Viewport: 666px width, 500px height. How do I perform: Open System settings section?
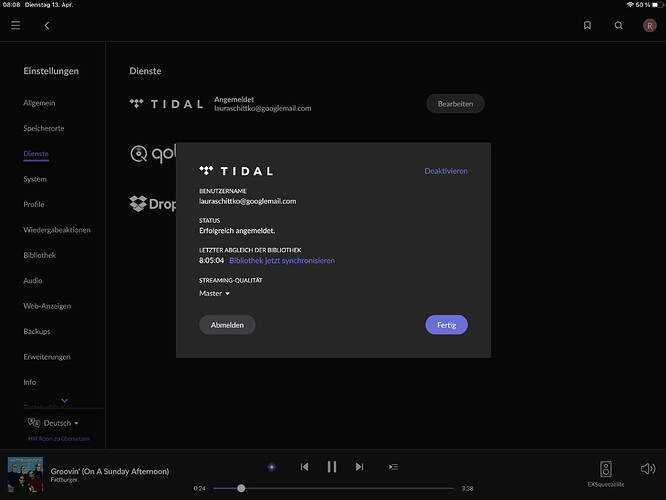click(x=35, y=179)
